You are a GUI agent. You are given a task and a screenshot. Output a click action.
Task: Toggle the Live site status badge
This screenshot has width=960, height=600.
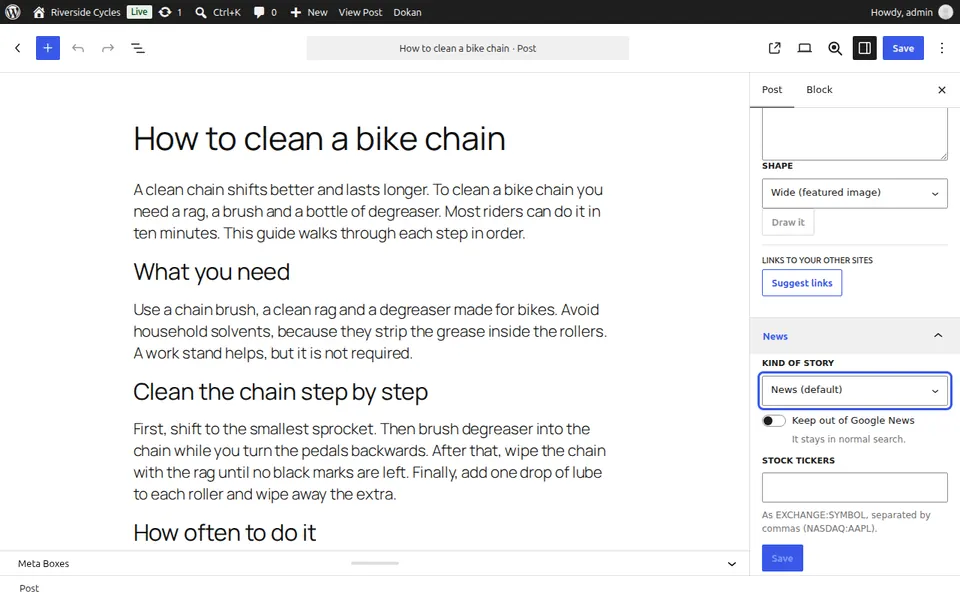139,12
